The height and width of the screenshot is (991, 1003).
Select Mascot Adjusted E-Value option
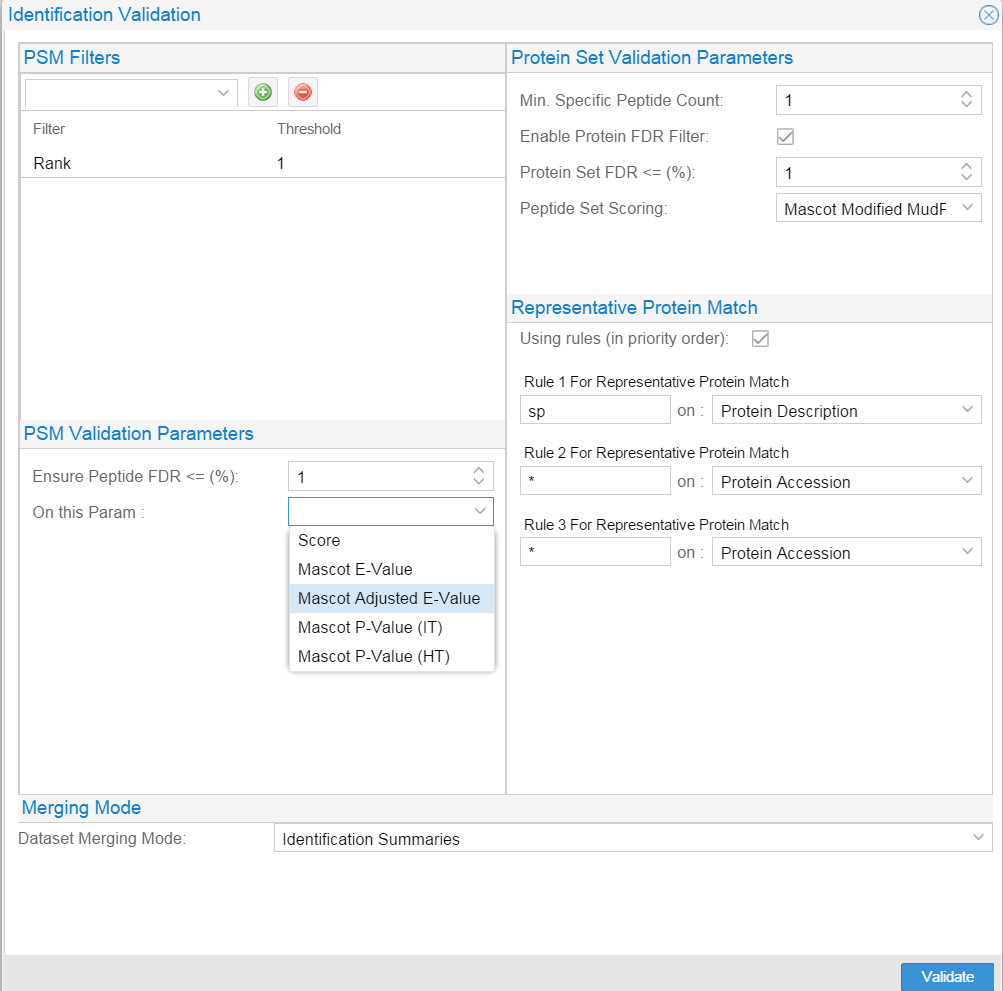click(389, 599)
